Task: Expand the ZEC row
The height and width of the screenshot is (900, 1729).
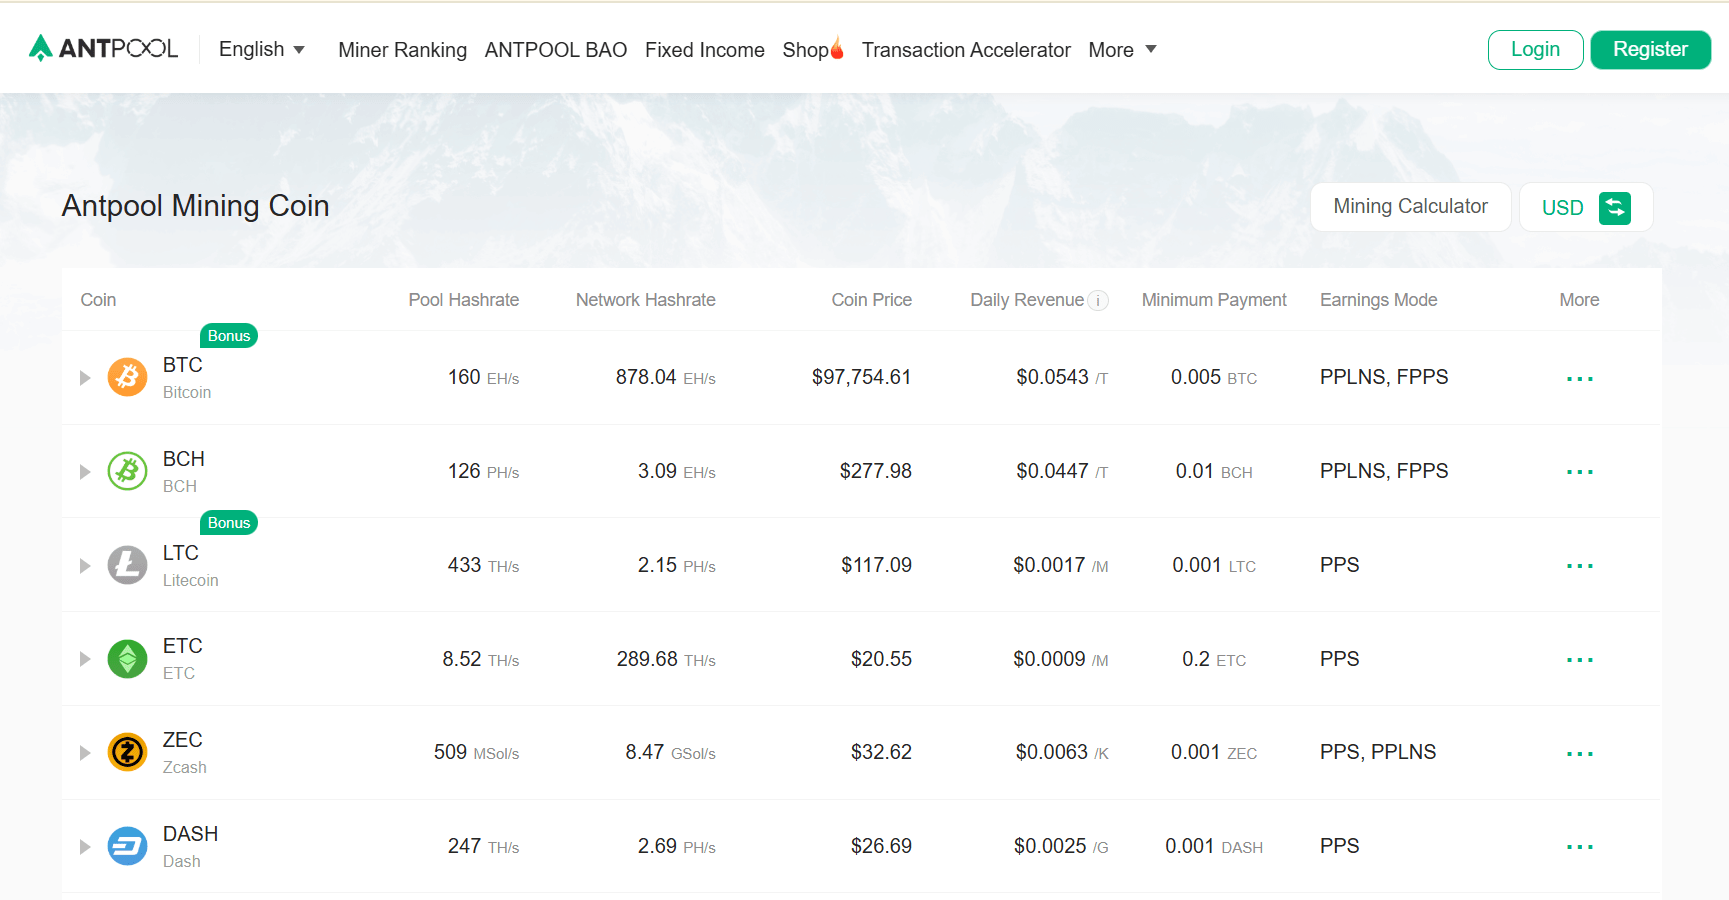Action: [x=85, y=753]
